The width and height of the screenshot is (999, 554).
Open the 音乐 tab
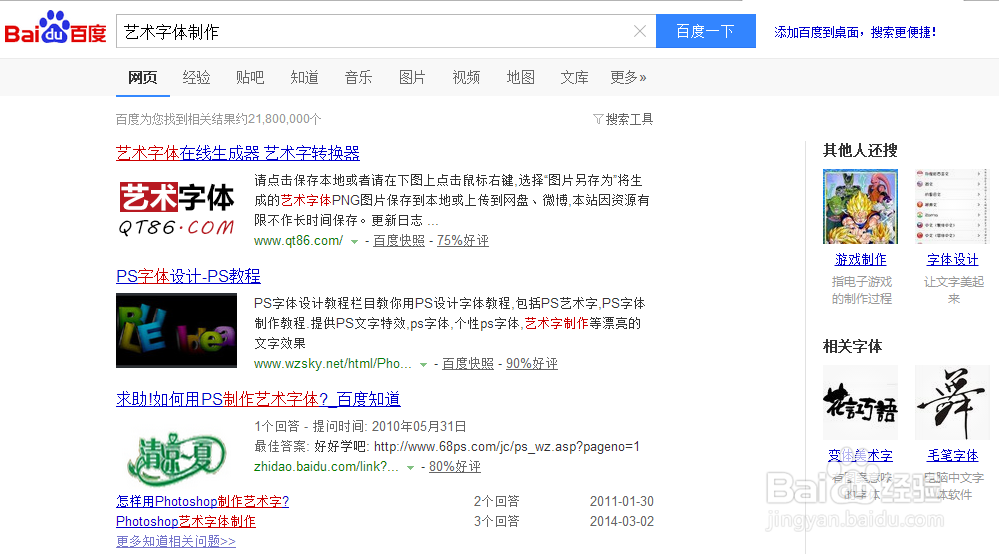[x=358, y=78]
